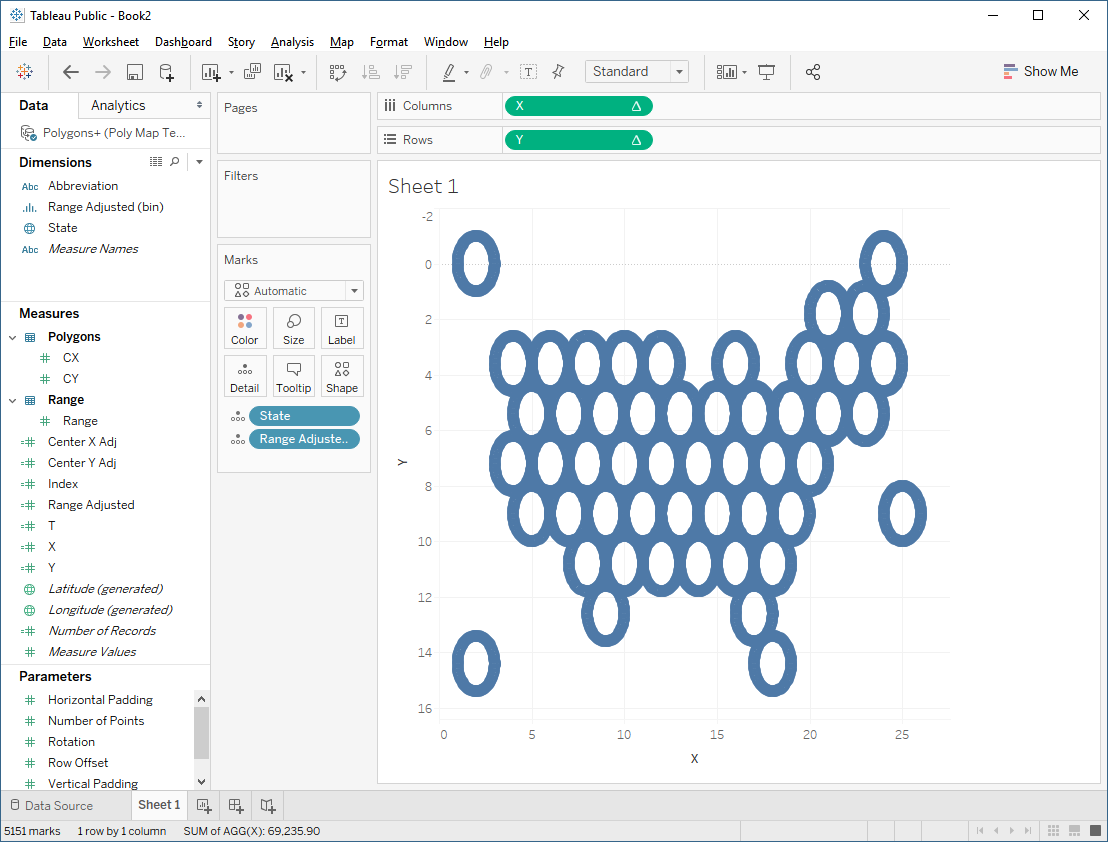Collapse the Polygons measure group
This screenshot has height=842, width=1108.
(x=12, y=336)
